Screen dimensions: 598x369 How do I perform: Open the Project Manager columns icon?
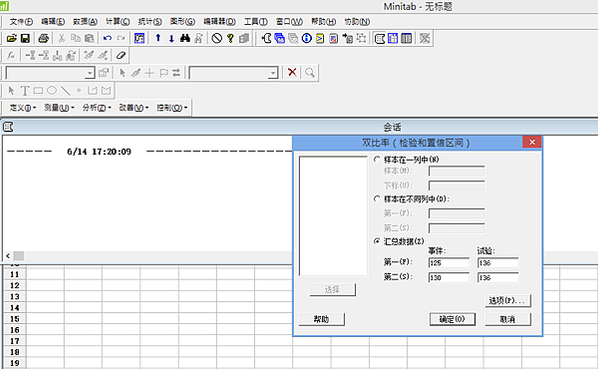(407, 38)
